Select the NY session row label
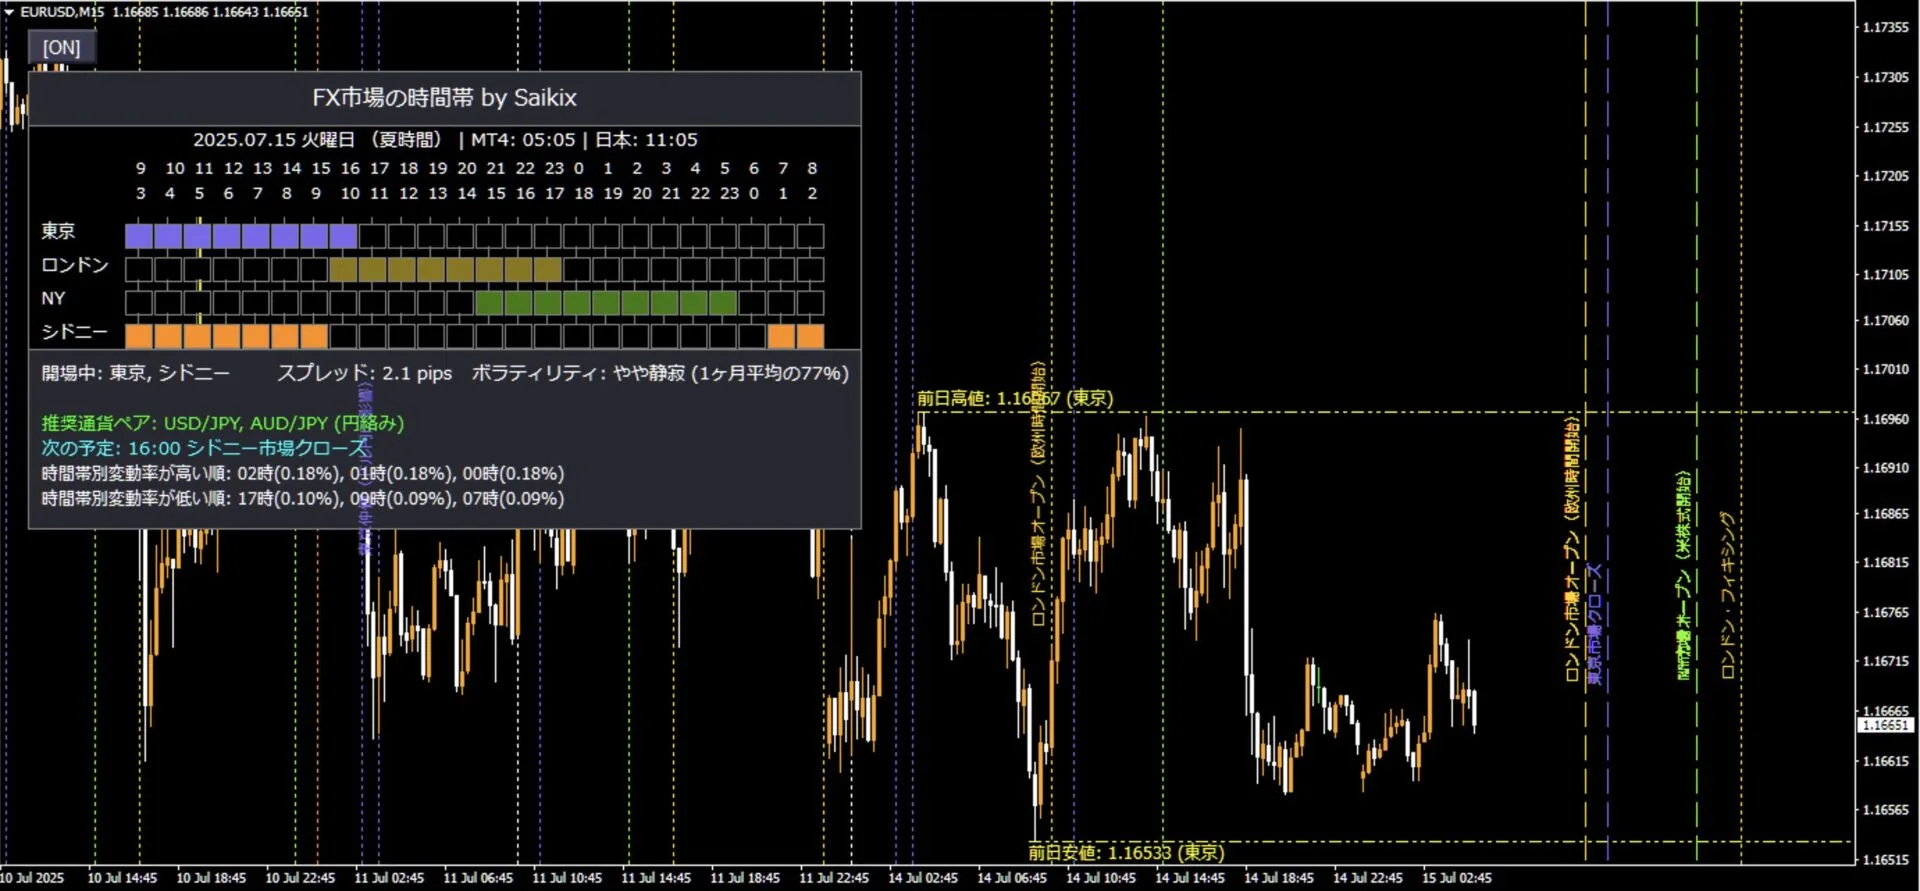The width and height of the screenshot is (1920, 891). [x=53, y=298]
